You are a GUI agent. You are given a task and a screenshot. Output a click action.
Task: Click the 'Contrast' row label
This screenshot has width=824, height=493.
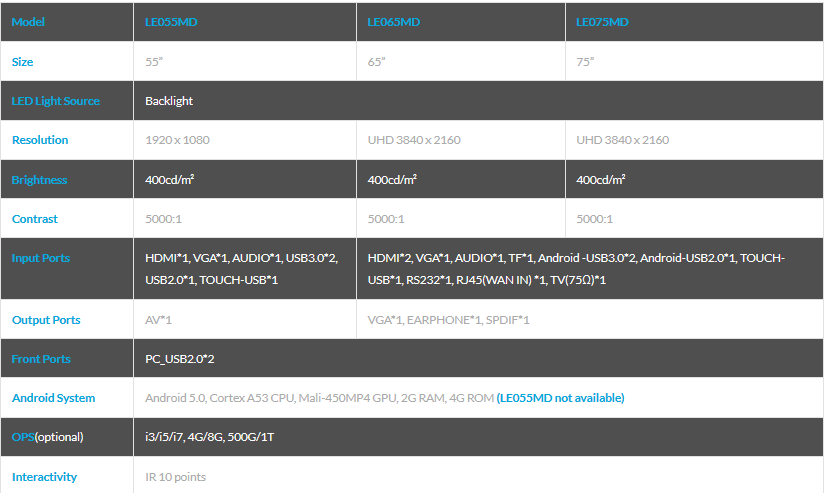click(35, 219)
